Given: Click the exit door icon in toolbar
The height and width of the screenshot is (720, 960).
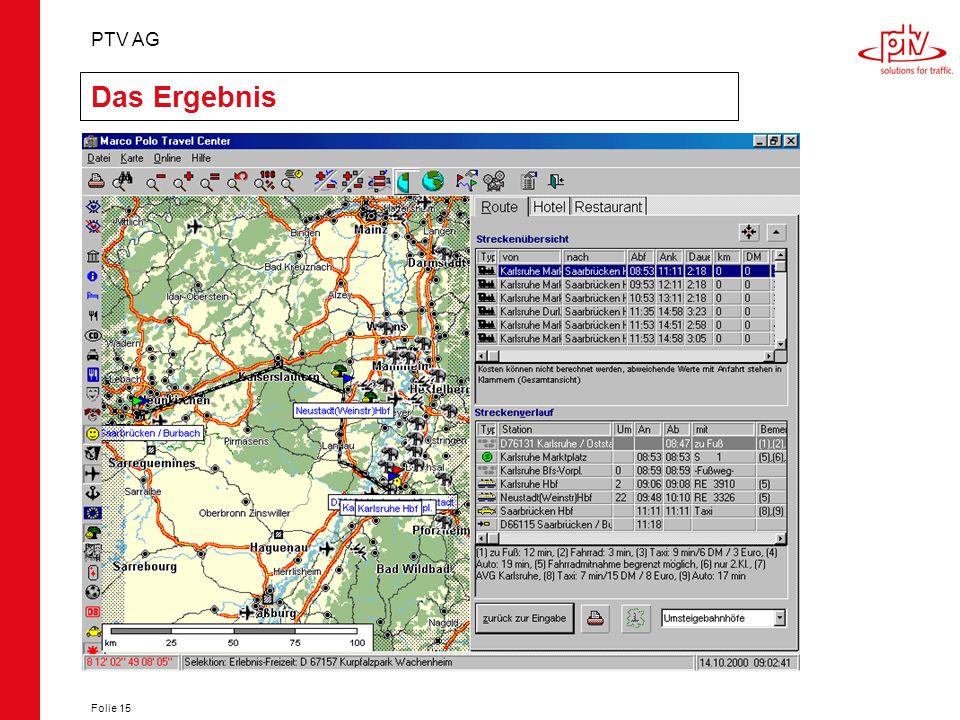Looking at the screenshot, I should 556,181.
